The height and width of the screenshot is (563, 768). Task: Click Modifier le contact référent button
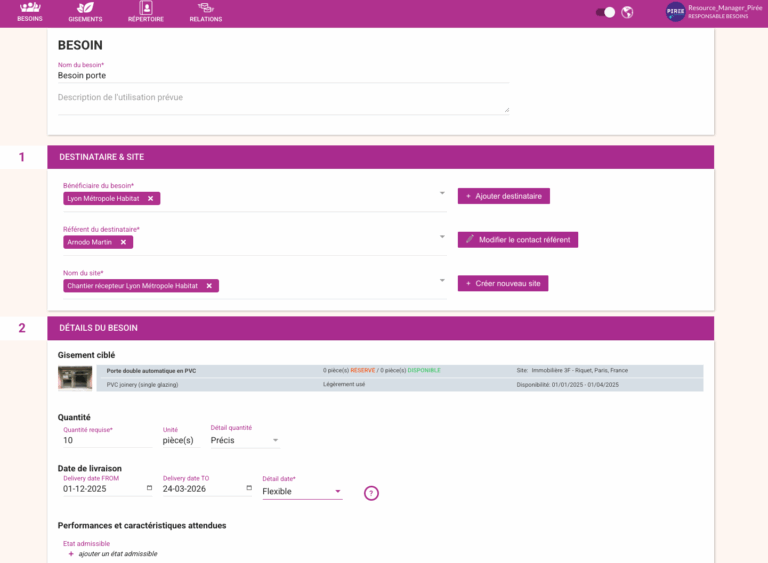point(517,240)
